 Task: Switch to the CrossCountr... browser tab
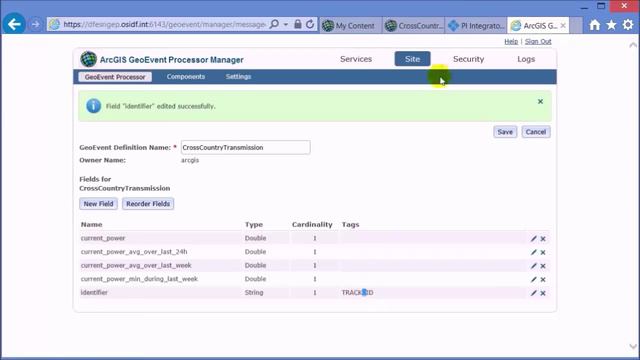click(414, 25)
